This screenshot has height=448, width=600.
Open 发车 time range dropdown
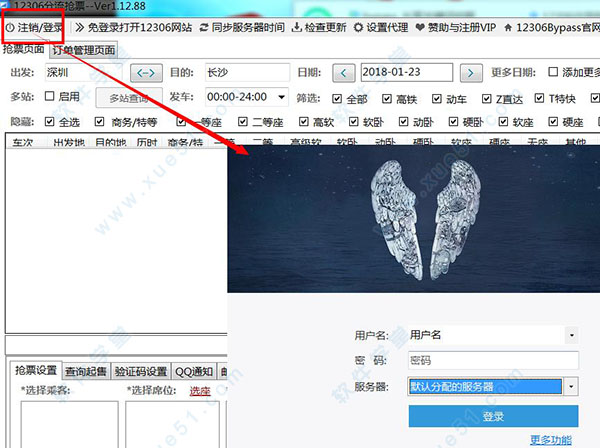pyautogui.click(x=281, y=97)
